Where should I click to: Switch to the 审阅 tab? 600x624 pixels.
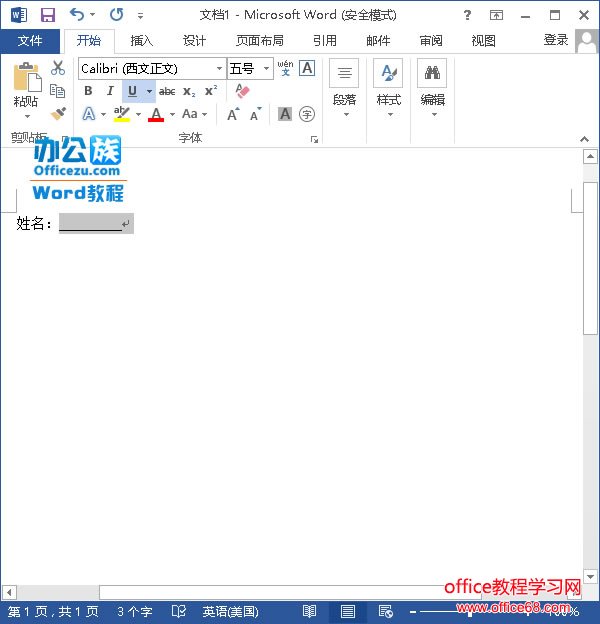pos(431,41)
